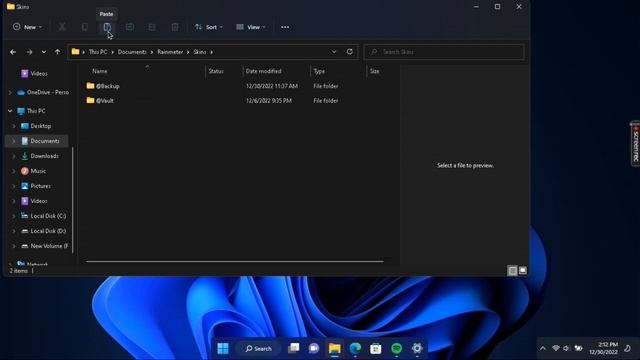This screenshot has width=640, height=360.
Task: Go up one folder level arrow
Action: (57, 52)
